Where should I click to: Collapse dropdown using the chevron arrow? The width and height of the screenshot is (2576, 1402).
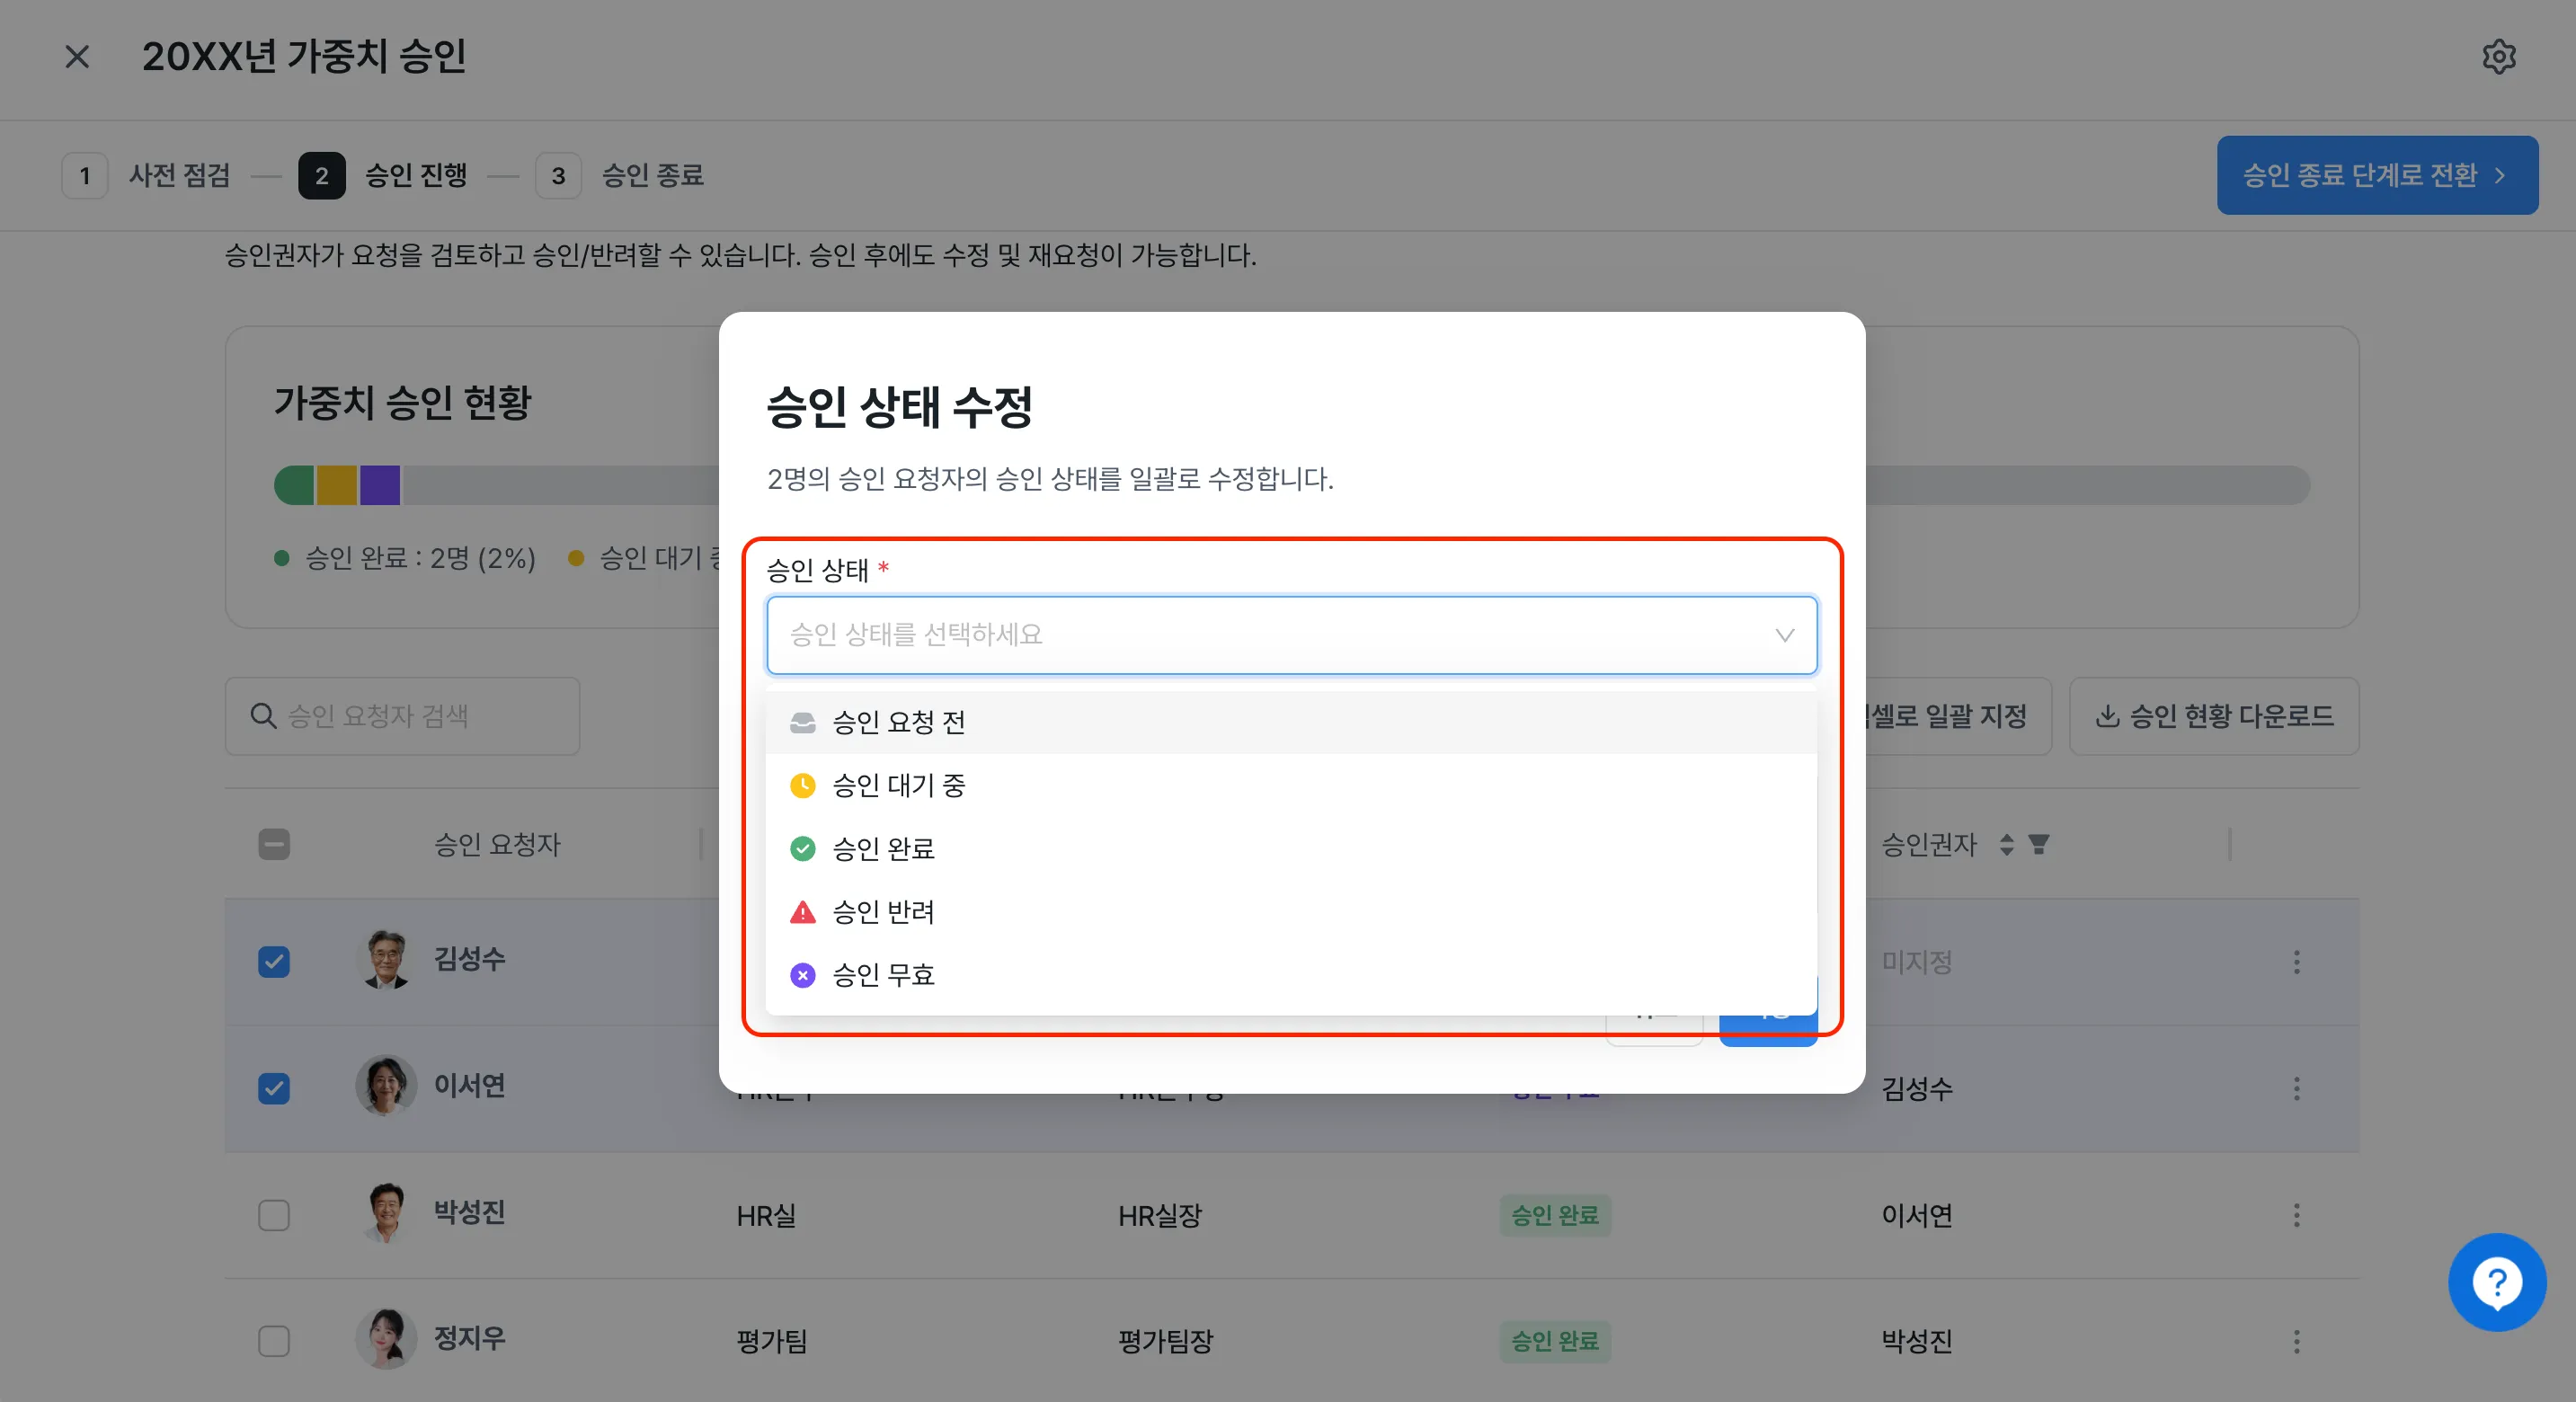1784,635
